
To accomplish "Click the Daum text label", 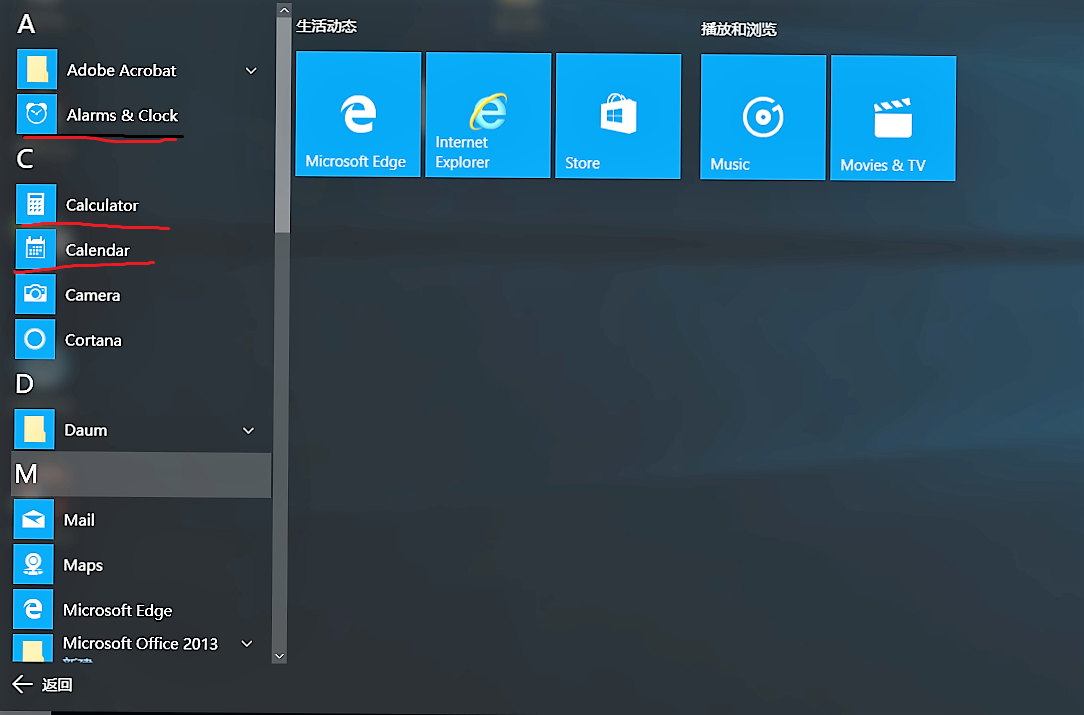I will [86, 430].
